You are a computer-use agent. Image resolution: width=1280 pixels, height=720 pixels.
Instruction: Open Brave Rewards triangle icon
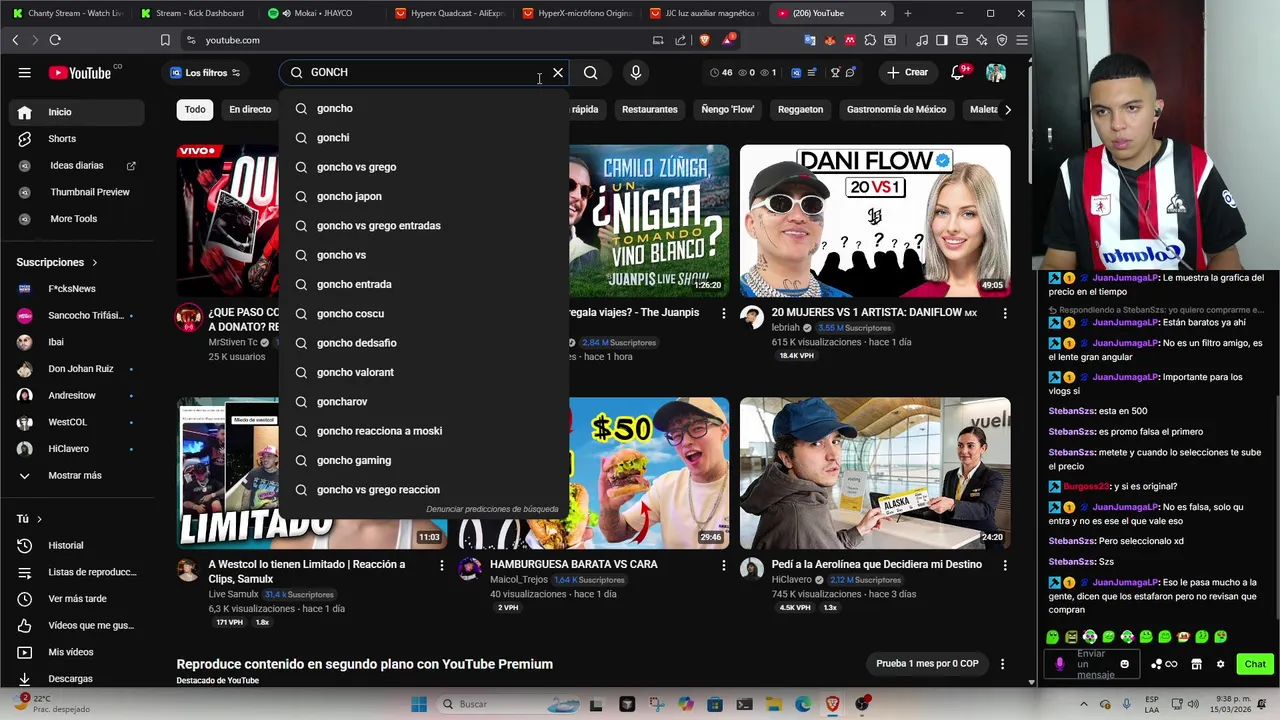729,40
